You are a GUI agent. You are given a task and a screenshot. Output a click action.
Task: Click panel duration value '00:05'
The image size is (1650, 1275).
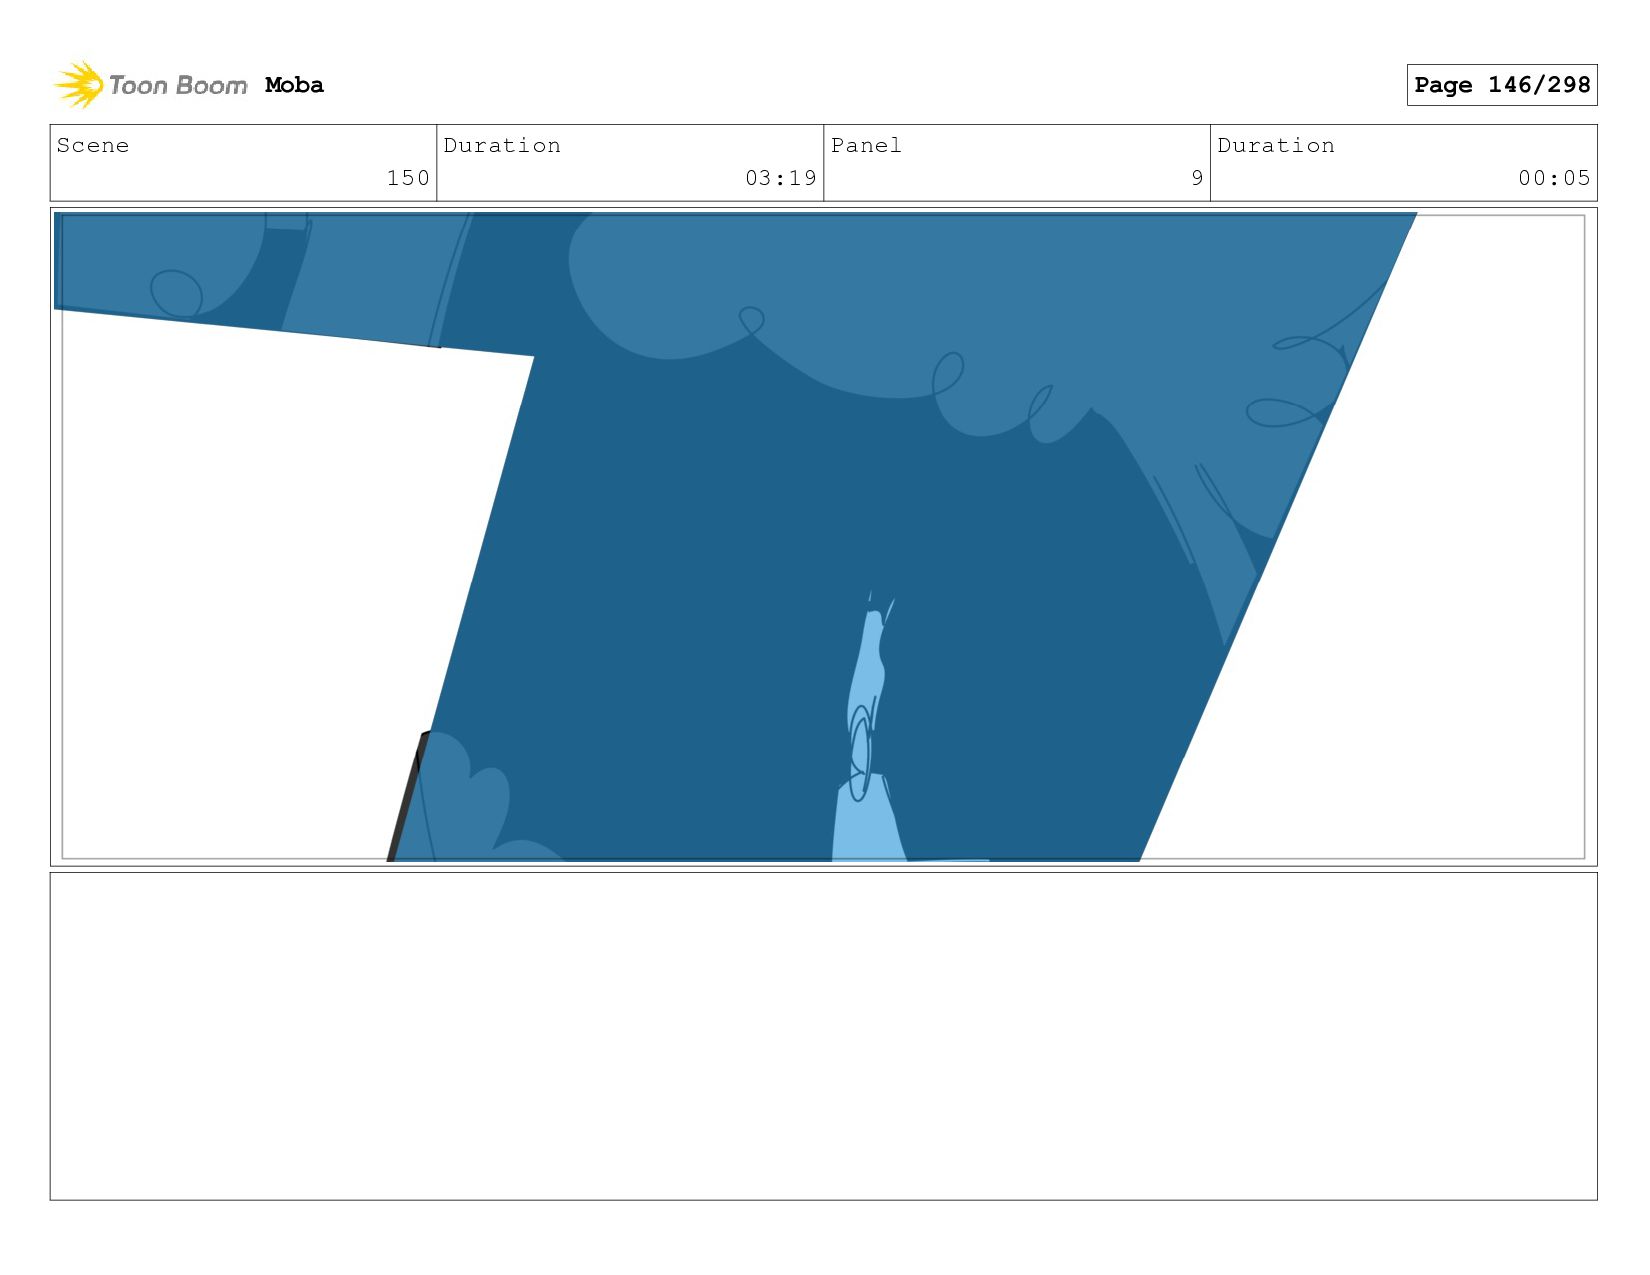[x=1554, y=178]
